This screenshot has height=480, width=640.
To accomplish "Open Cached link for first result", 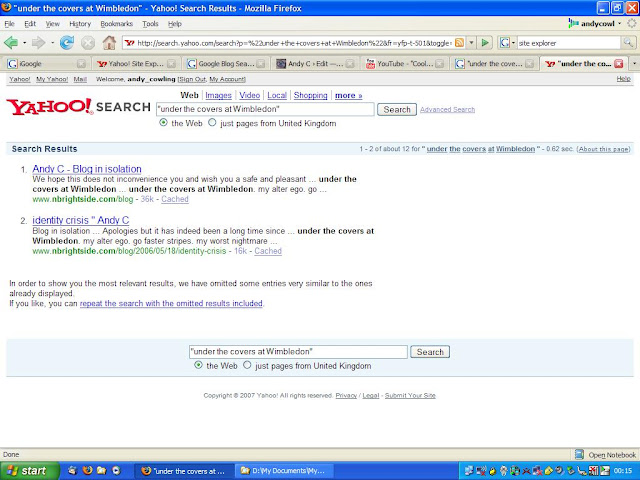I will click(x=175, y=199).
